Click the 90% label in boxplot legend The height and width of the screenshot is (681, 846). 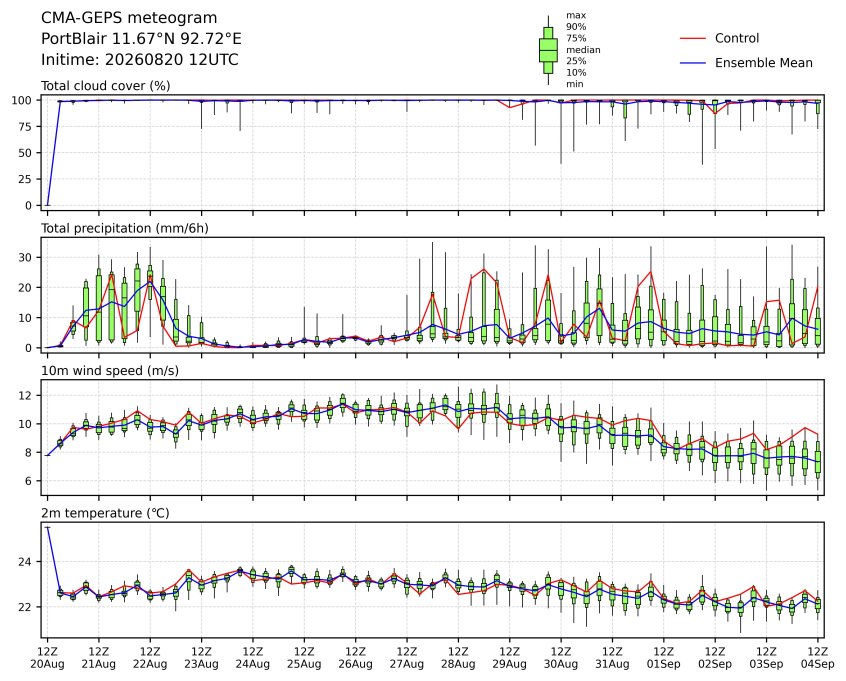[576, 26]
